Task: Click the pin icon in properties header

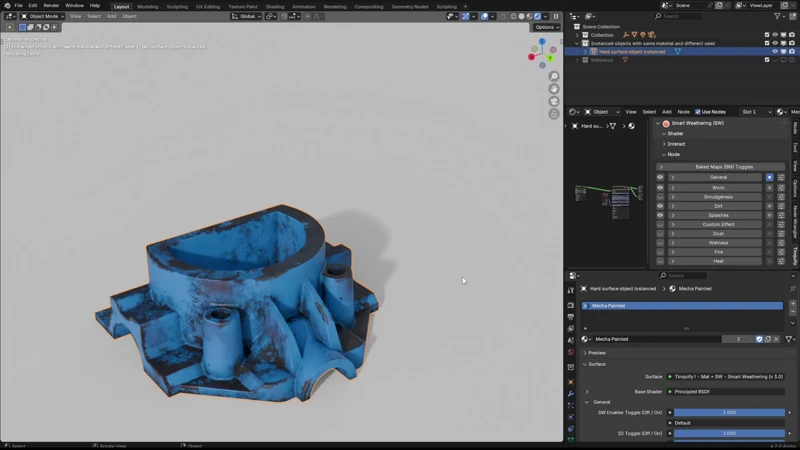Action: [x=792, y=289]
